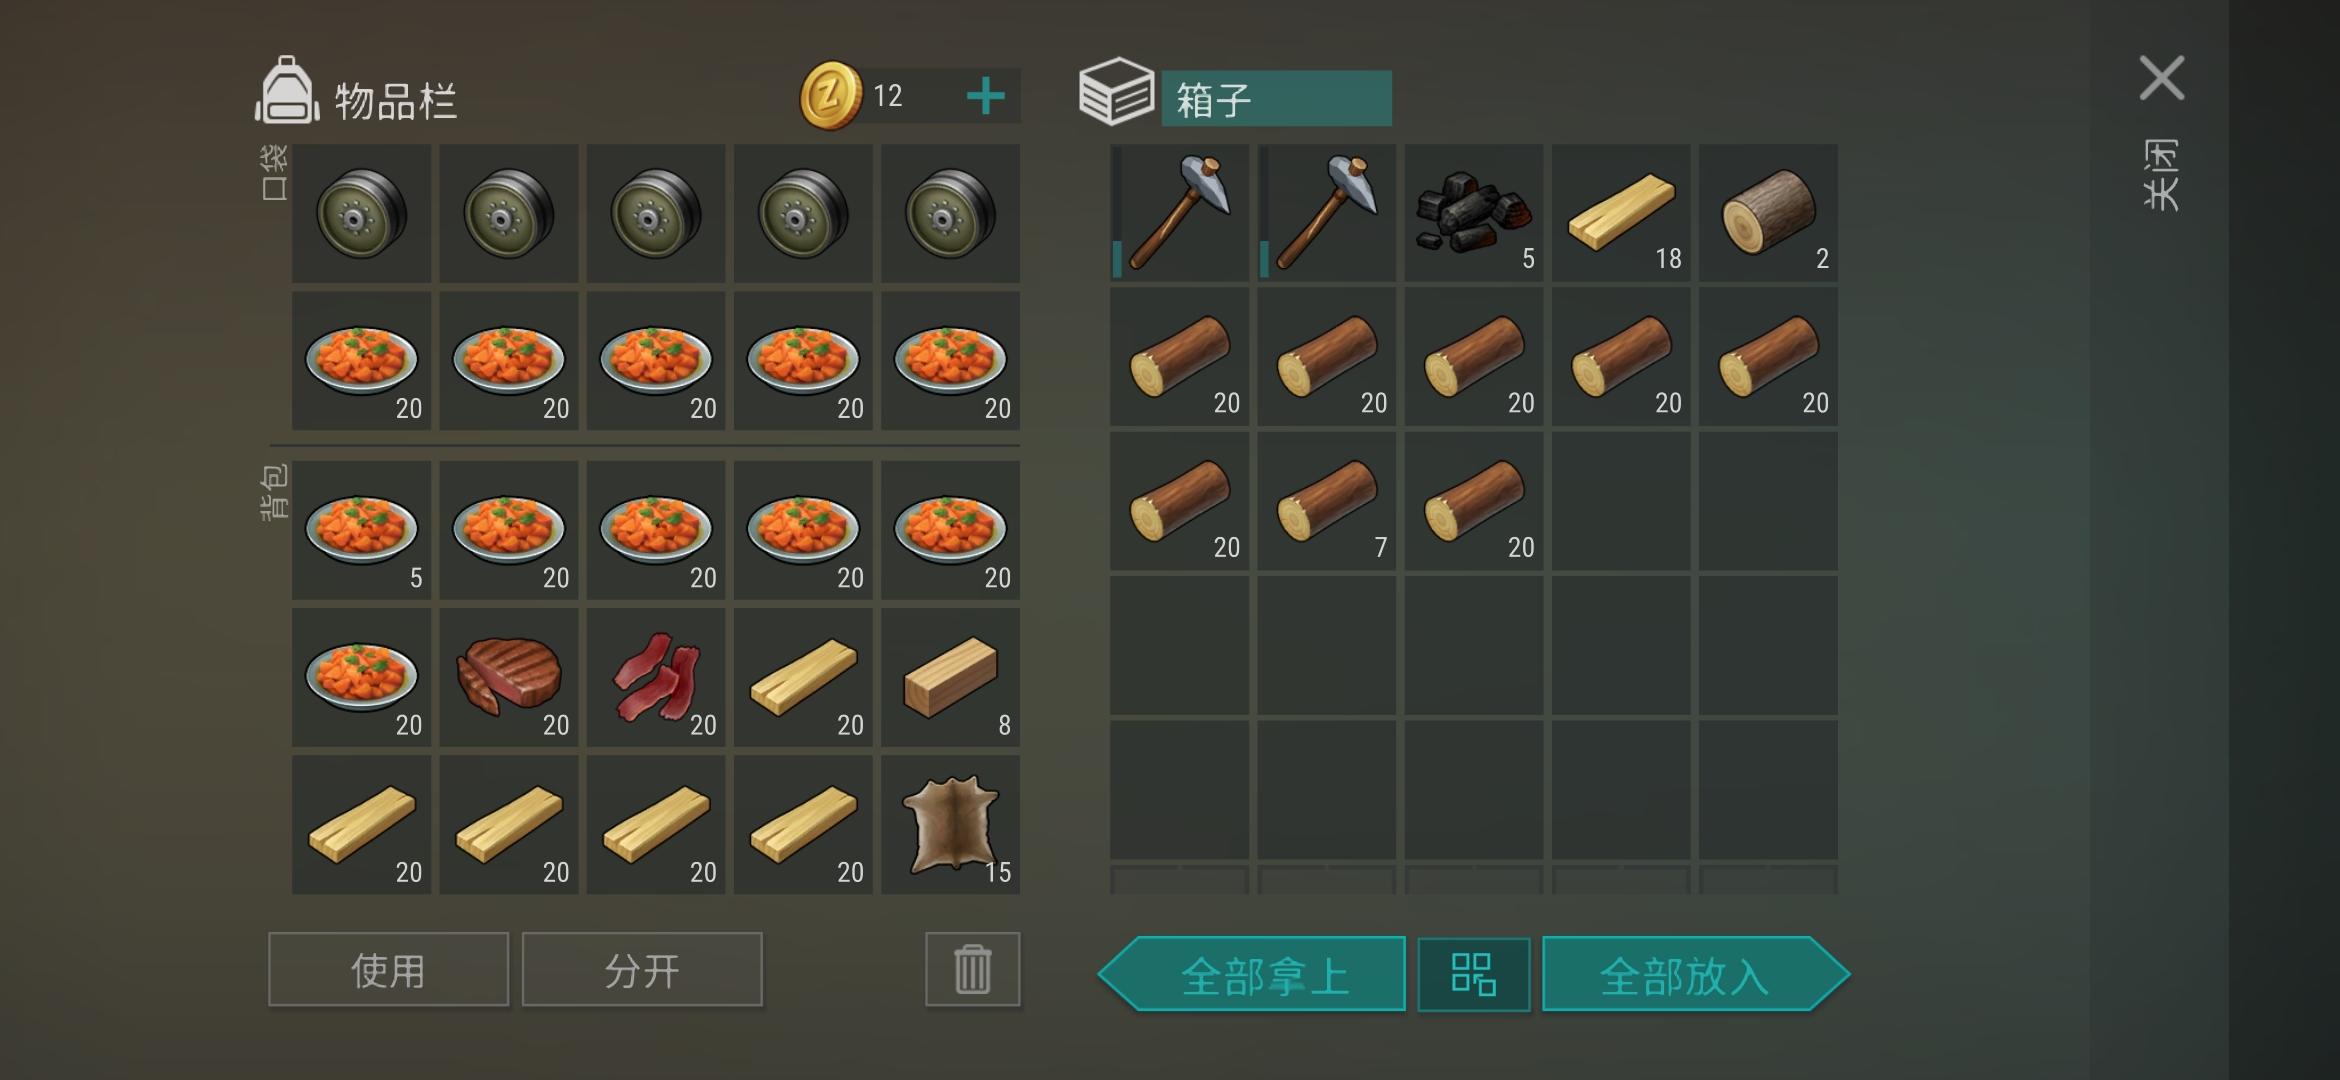Select the plank stack of 18 in chest

(x=1621, y=212)
